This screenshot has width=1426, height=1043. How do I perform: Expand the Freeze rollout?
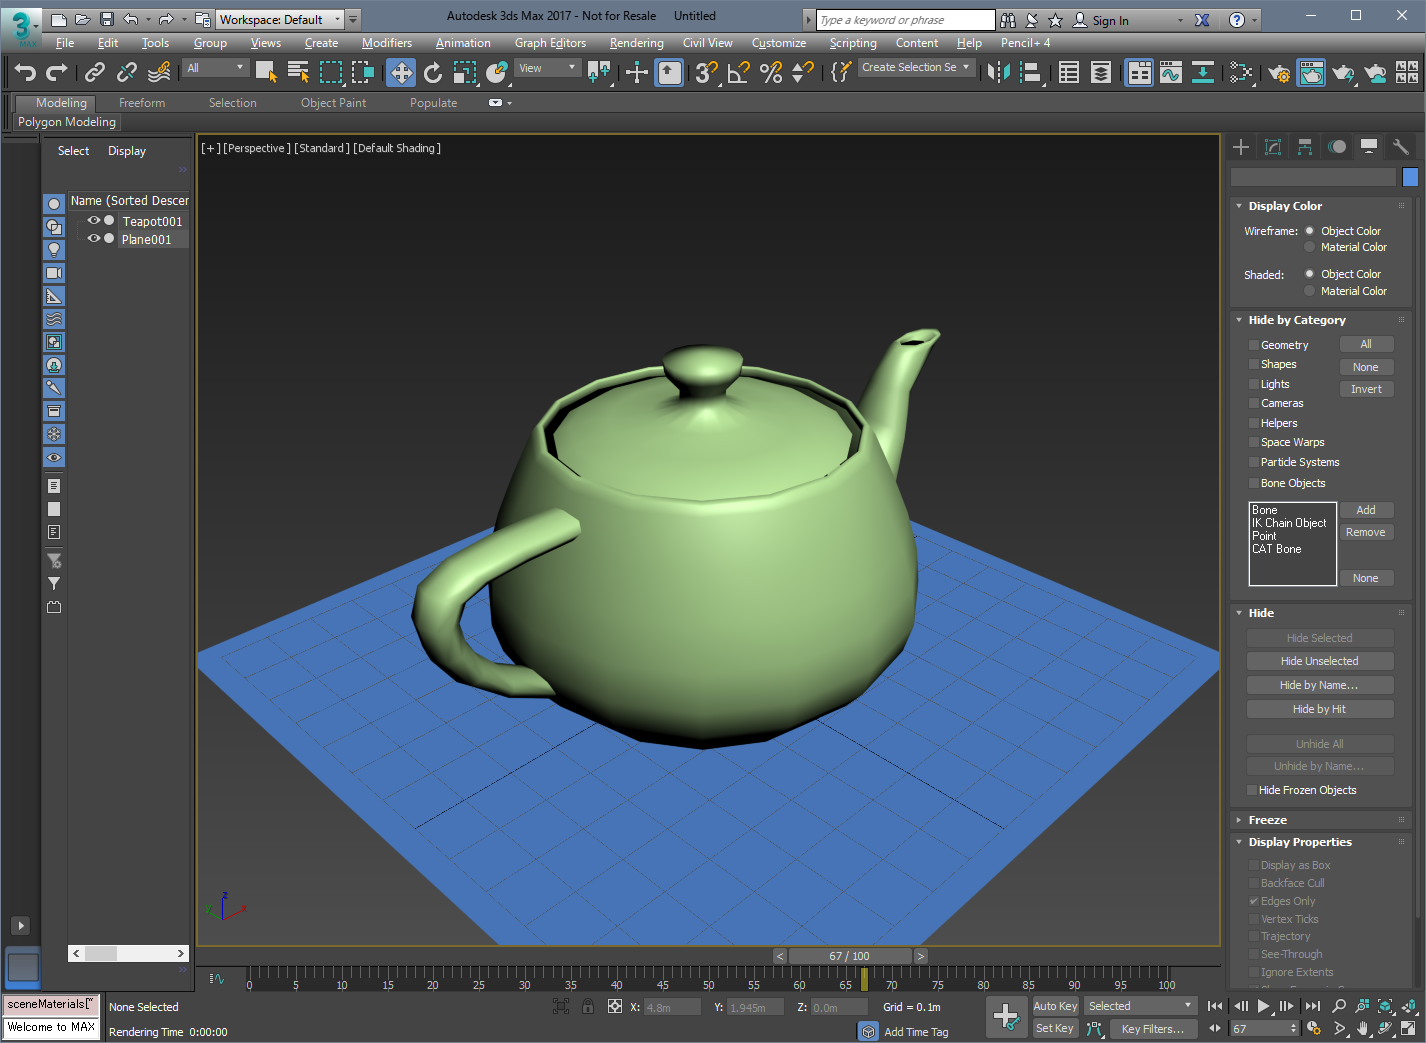click(x=1267, y=820)
